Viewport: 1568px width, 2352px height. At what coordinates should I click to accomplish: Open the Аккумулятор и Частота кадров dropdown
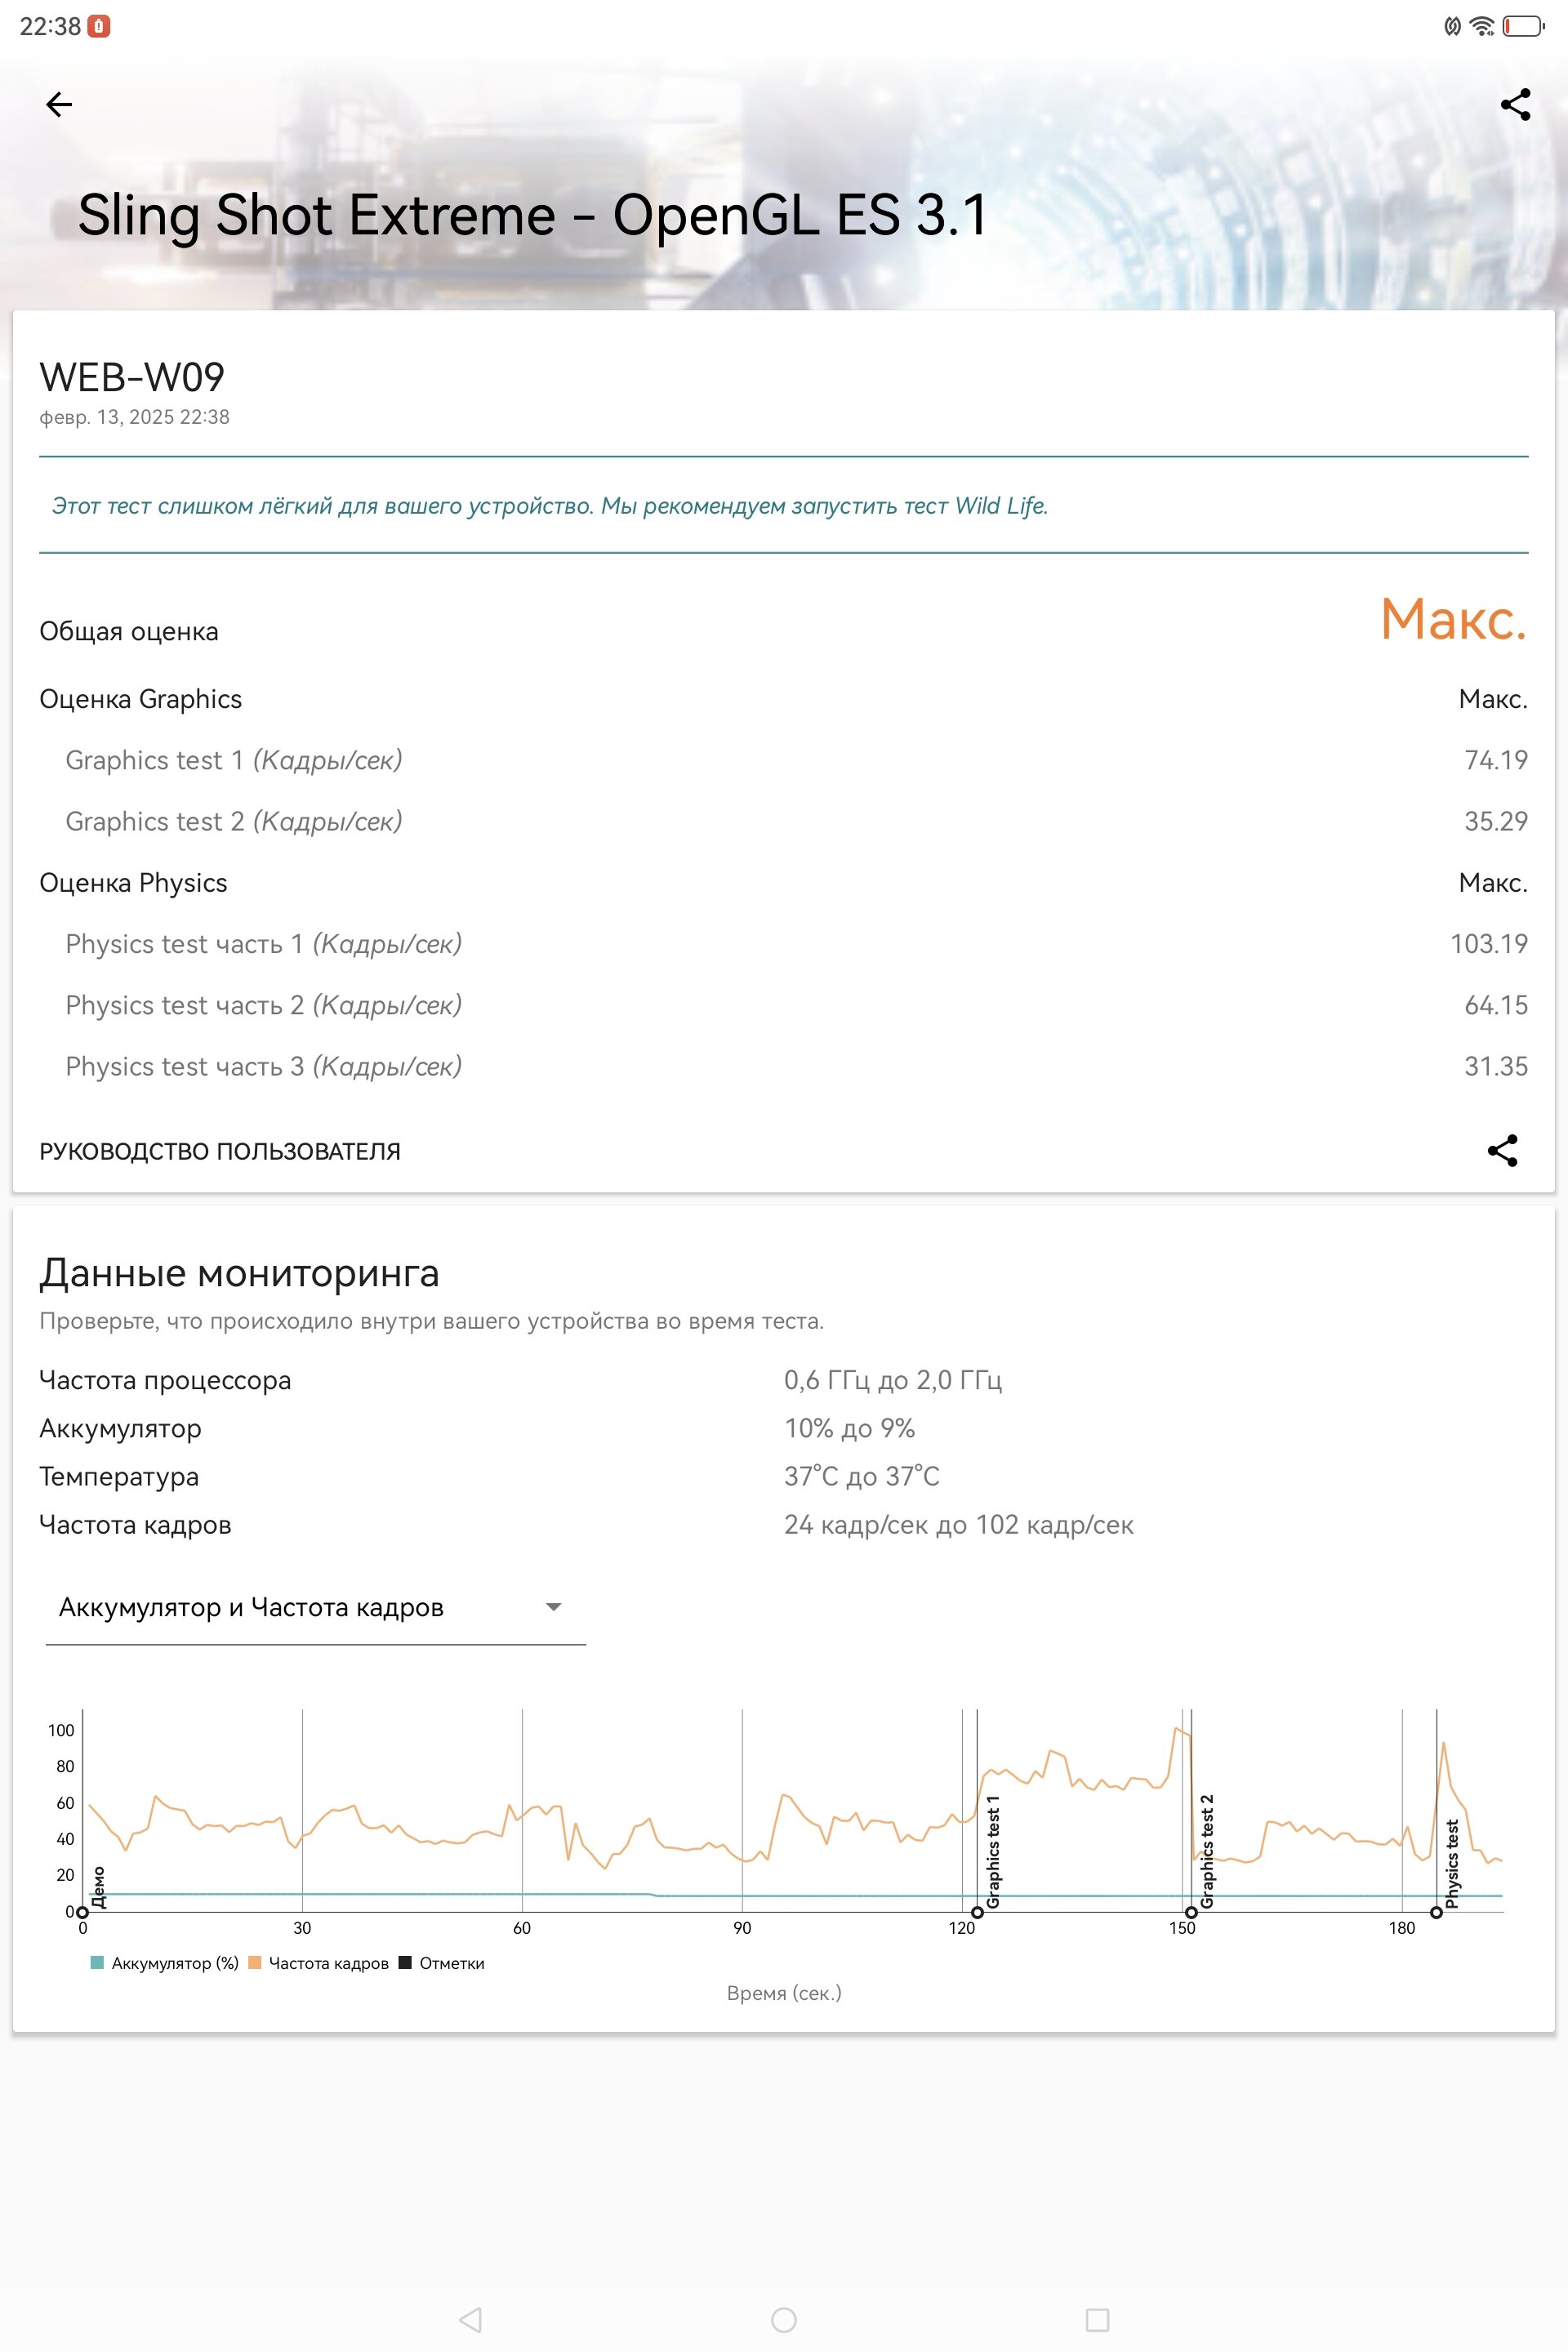point(315,1607)
